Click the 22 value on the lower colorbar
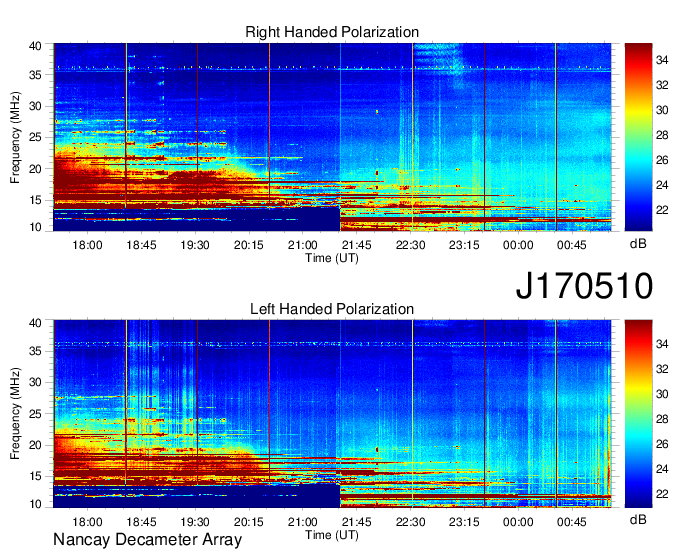 tap(662, 494)
